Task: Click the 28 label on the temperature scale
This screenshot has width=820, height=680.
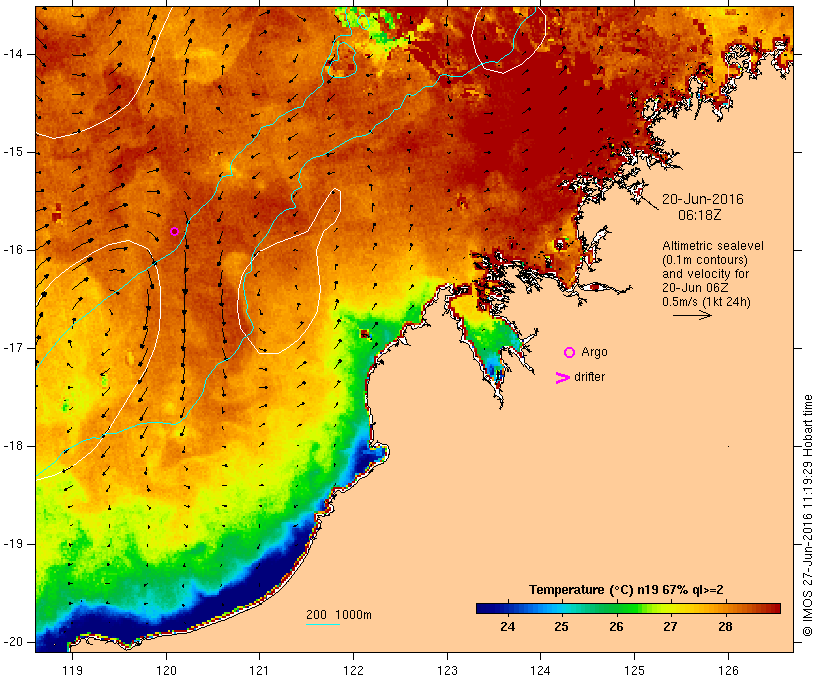Action: point(725,627)
